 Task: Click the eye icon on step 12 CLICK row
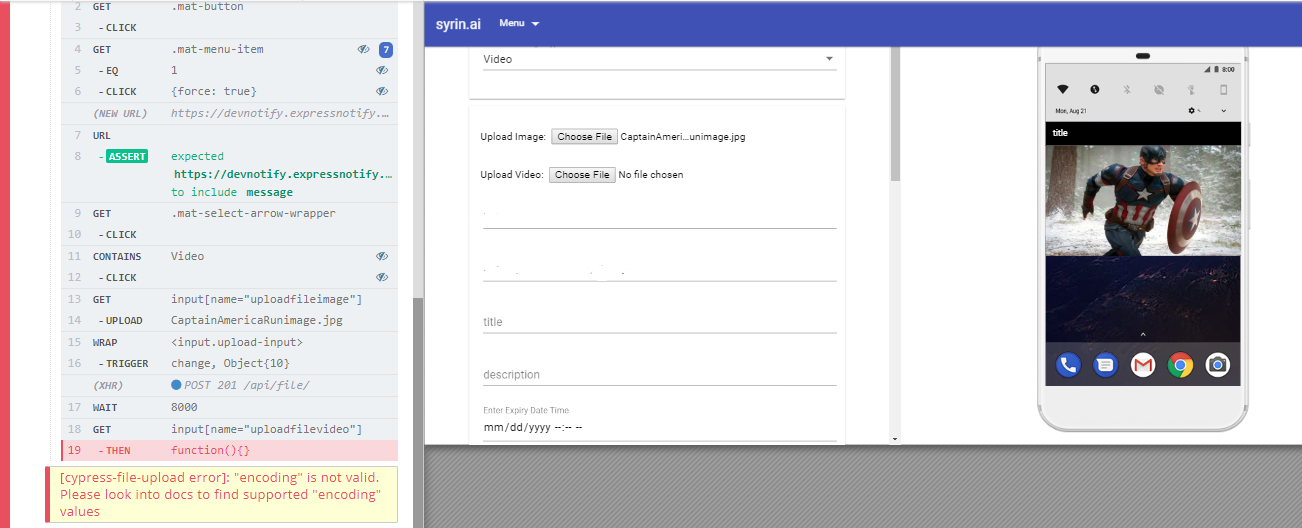tap(382, 277)
